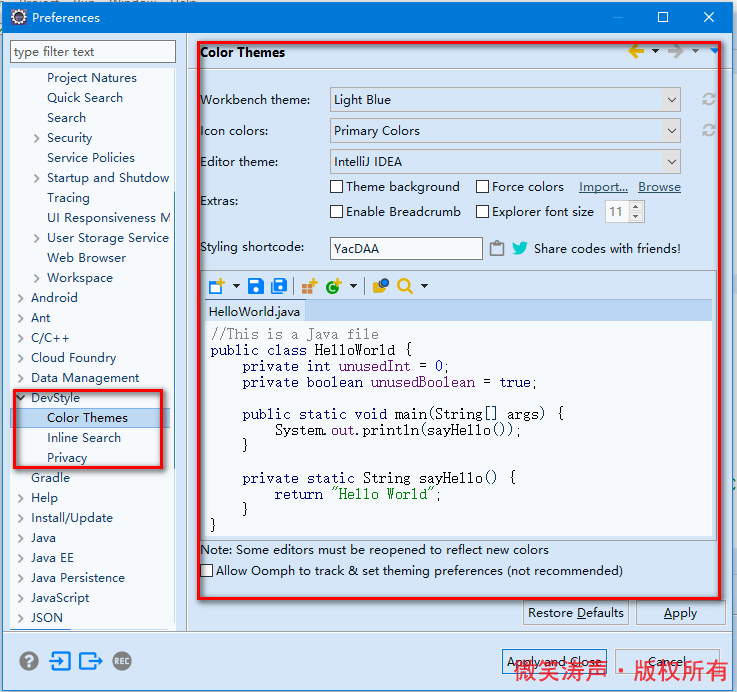The width and height of the screenshot is (737, 692).
Task: Select the Web Browser tree item
Action: (x=86, y=258)
